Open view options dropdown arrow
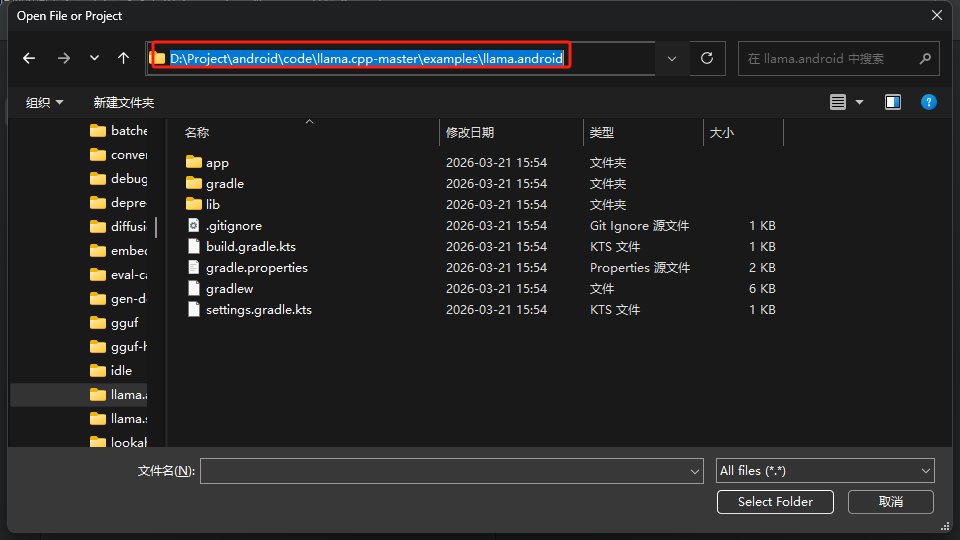Screen dimensions: 960x540 tap(860, 102)
